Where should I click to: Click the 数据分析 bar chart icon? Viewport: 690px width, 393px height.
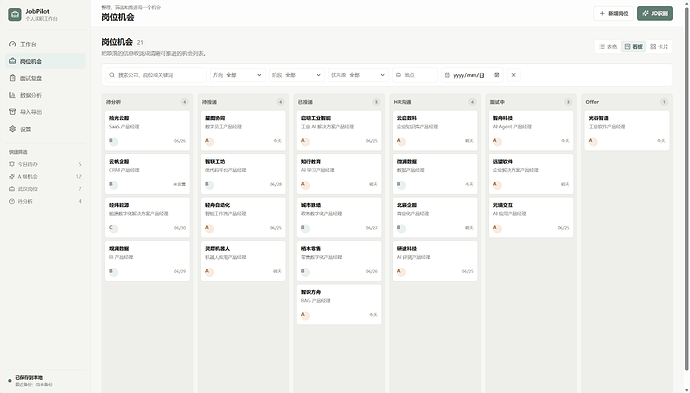pos(12,95)
